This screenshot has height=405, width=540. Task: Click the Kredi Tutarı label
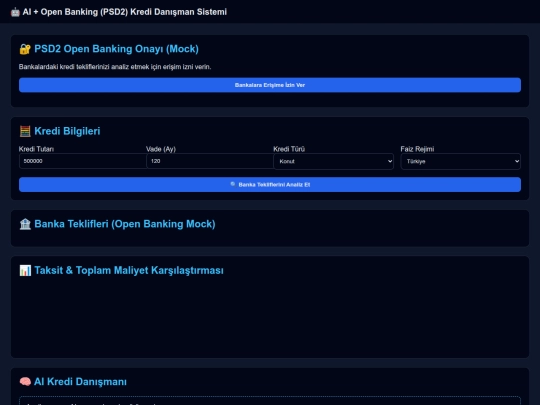click(x=36, y=149)
